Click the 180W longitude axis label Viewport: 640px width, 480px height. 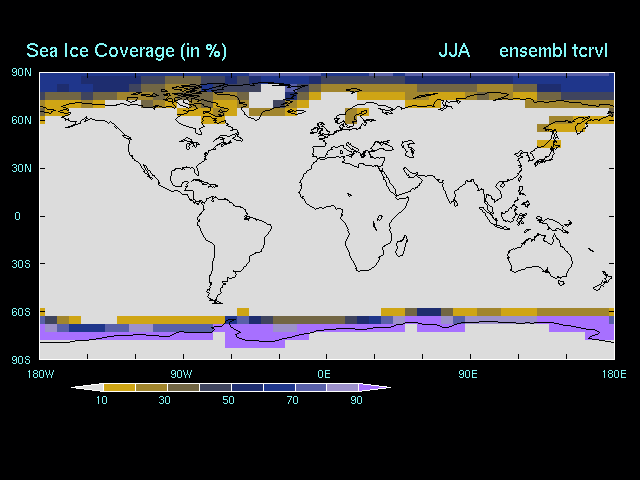[39, 374]
